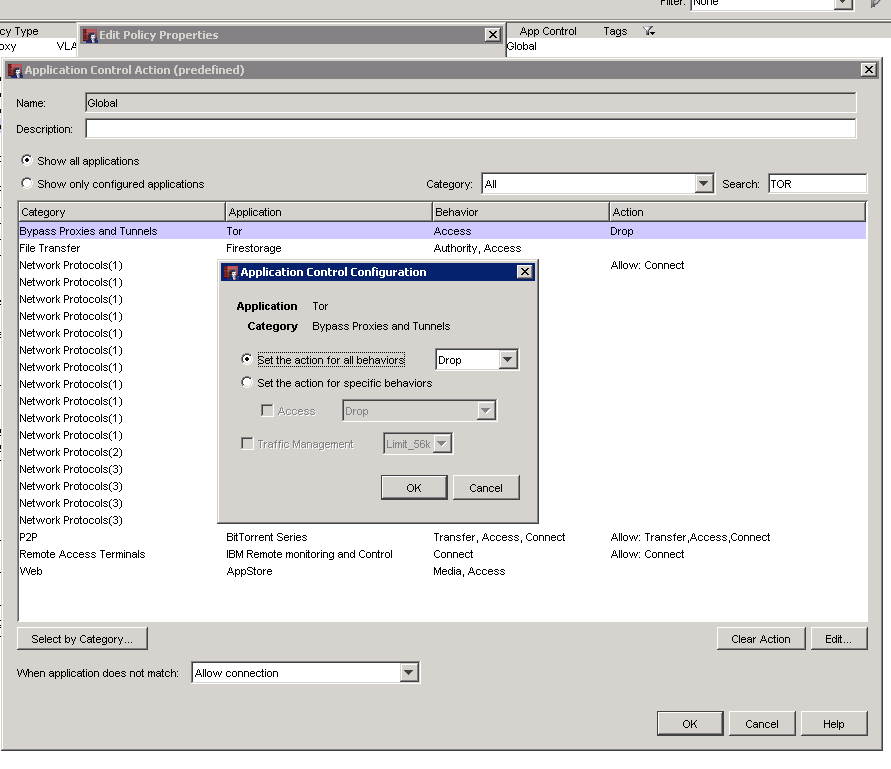Open the Category dropdown set to All
Screen dimensions: 891x769
704,184
